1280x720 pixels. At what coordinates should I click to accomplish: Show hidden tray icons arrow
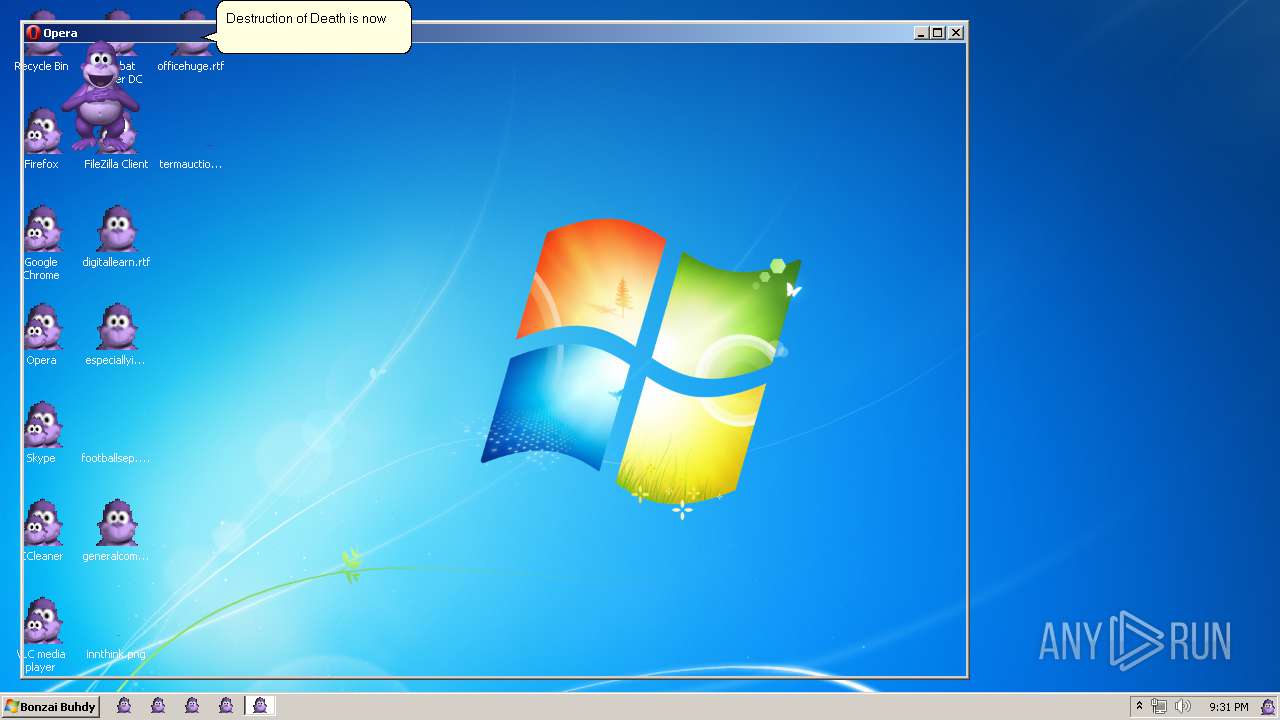pyautogui.click(x=1139, y=706)
